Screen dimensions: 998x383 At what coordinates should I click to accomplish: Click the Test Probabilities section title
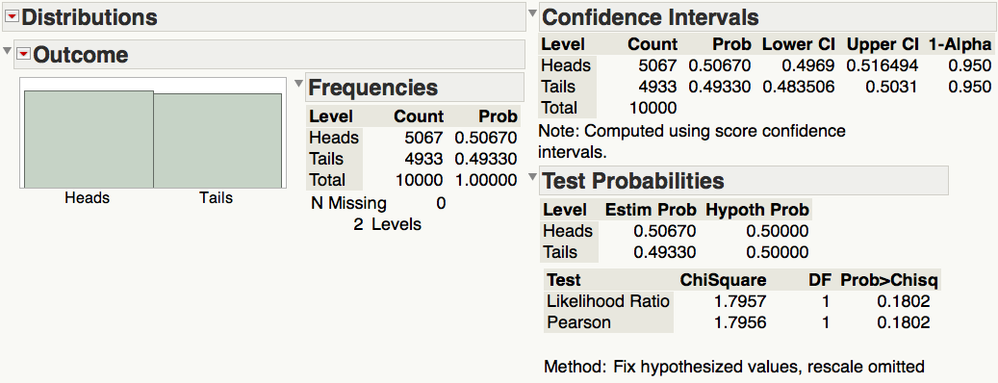(x=633, y=181)
